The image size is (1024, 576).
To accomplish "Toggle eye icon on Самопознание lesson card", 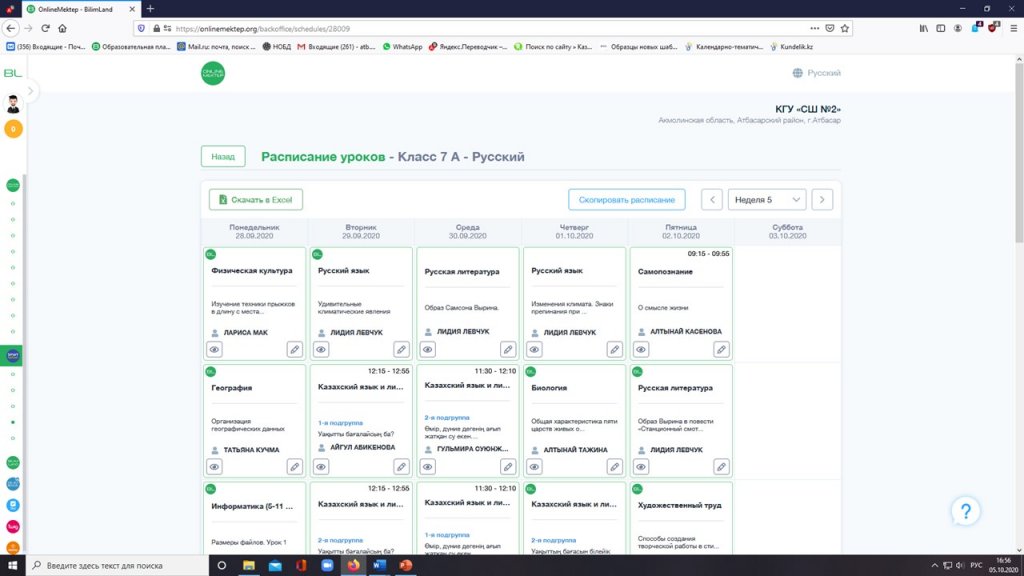I will (641, 349).
